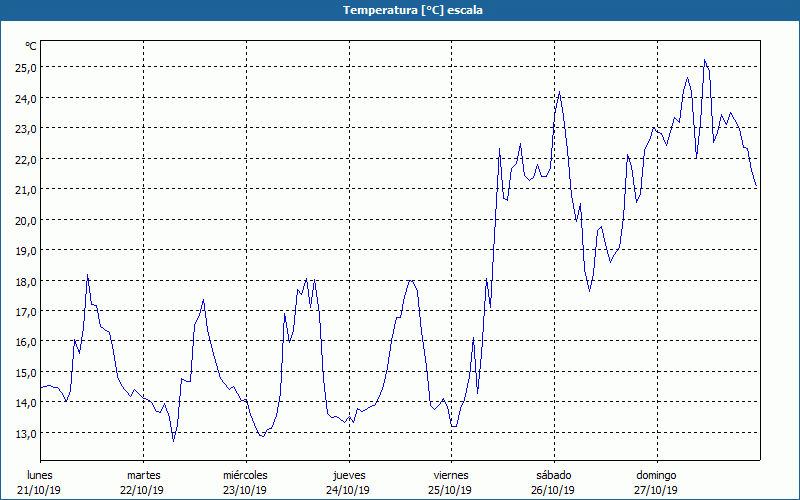Click the "viernes" day label
Image resolution: width=800 pixels, height=500 pixels.
pyautogui.click(x=451, y=475)
